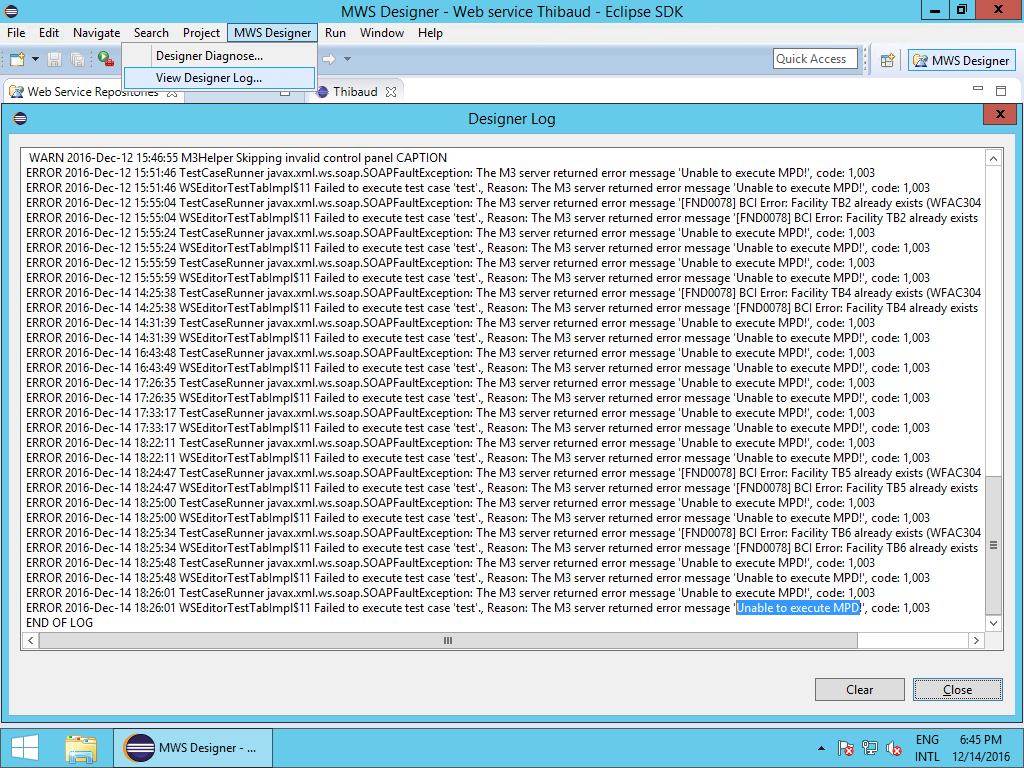
Task: Close the Thibaud editor tab
Action: coord(391,92)
